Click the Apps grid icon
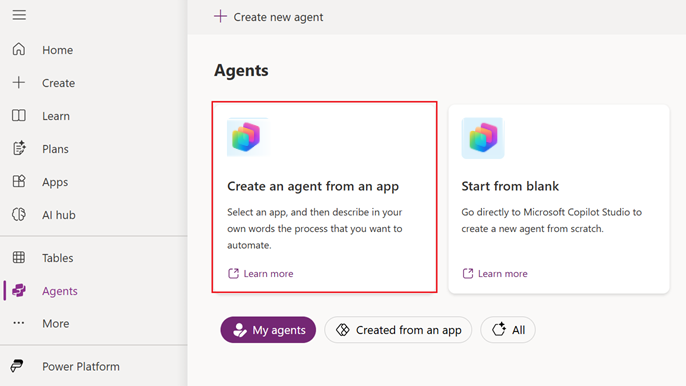The height and width of the screenshot is (386, 686). 19,181
